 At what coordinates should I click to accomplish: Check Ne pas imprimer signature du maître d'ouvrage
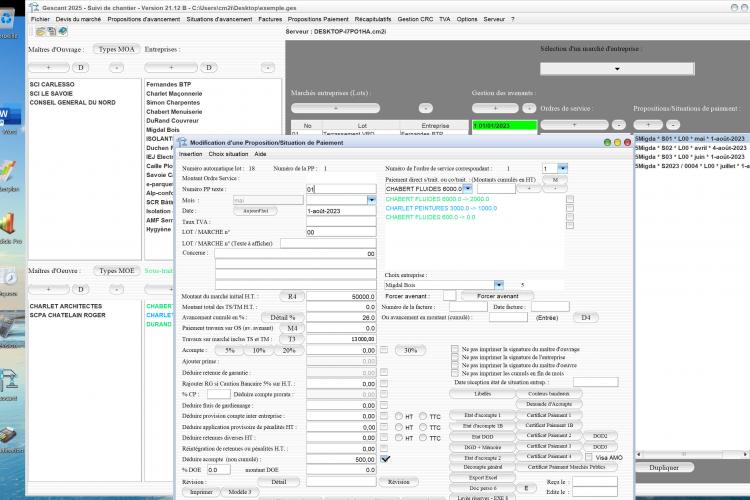pos(455,349)
